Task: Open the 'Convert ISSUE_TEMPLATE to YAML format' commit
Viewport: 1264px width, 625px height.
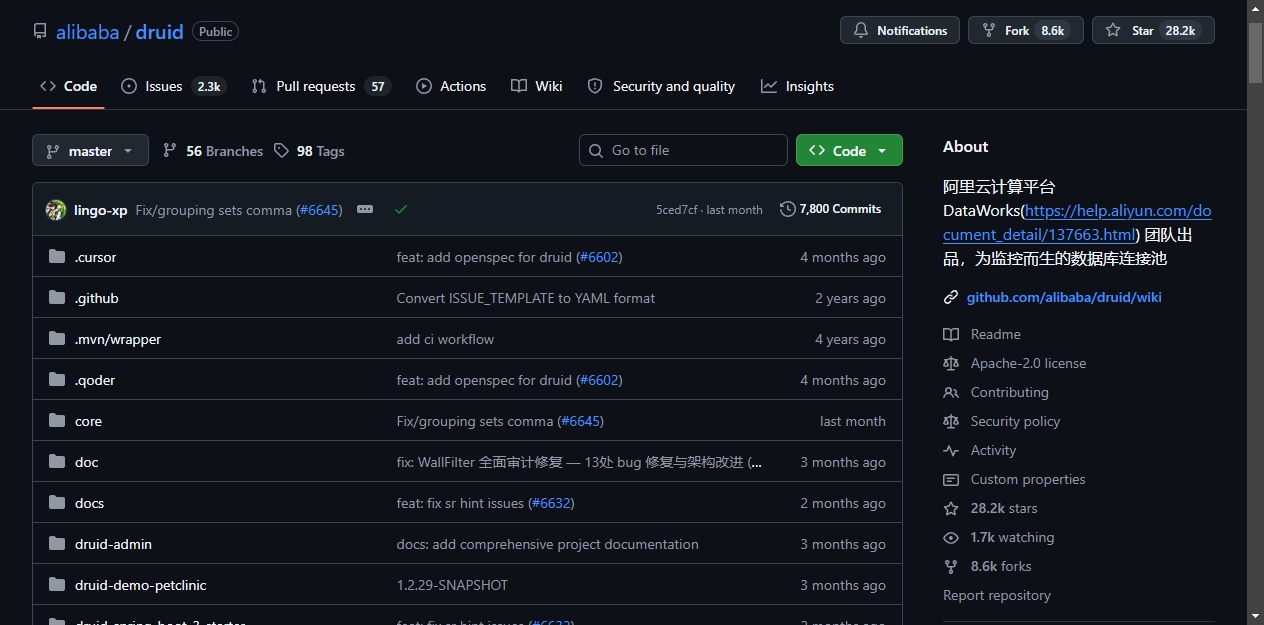Action: click(x=526, y=298)
